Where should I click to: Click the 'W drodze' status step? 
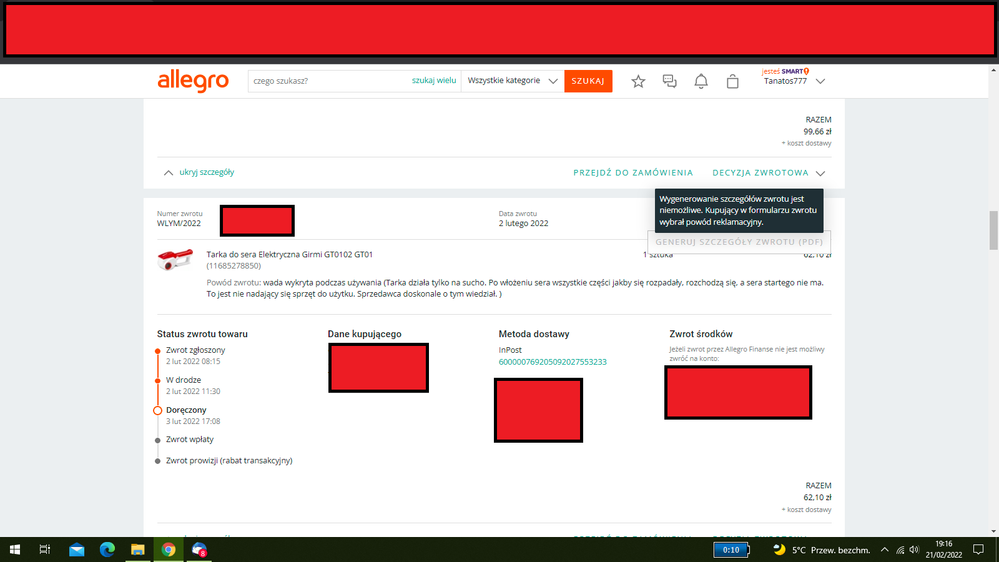click(183, 380)
